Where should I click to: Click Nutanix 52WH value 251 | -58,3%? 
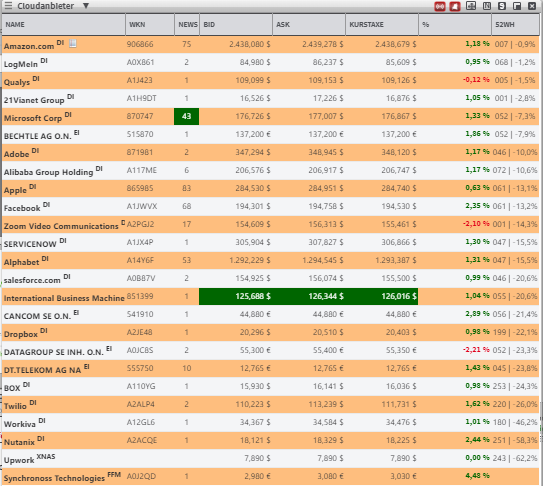coord(515,440)
